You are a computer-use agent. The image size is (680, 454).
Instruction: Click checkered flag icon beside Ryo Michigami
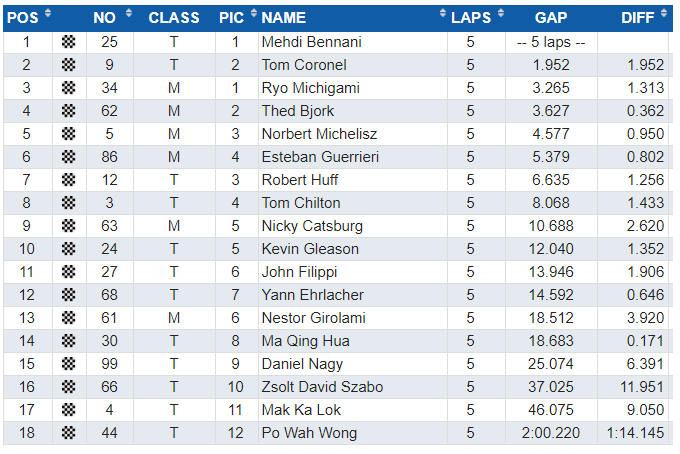(68, 88)
